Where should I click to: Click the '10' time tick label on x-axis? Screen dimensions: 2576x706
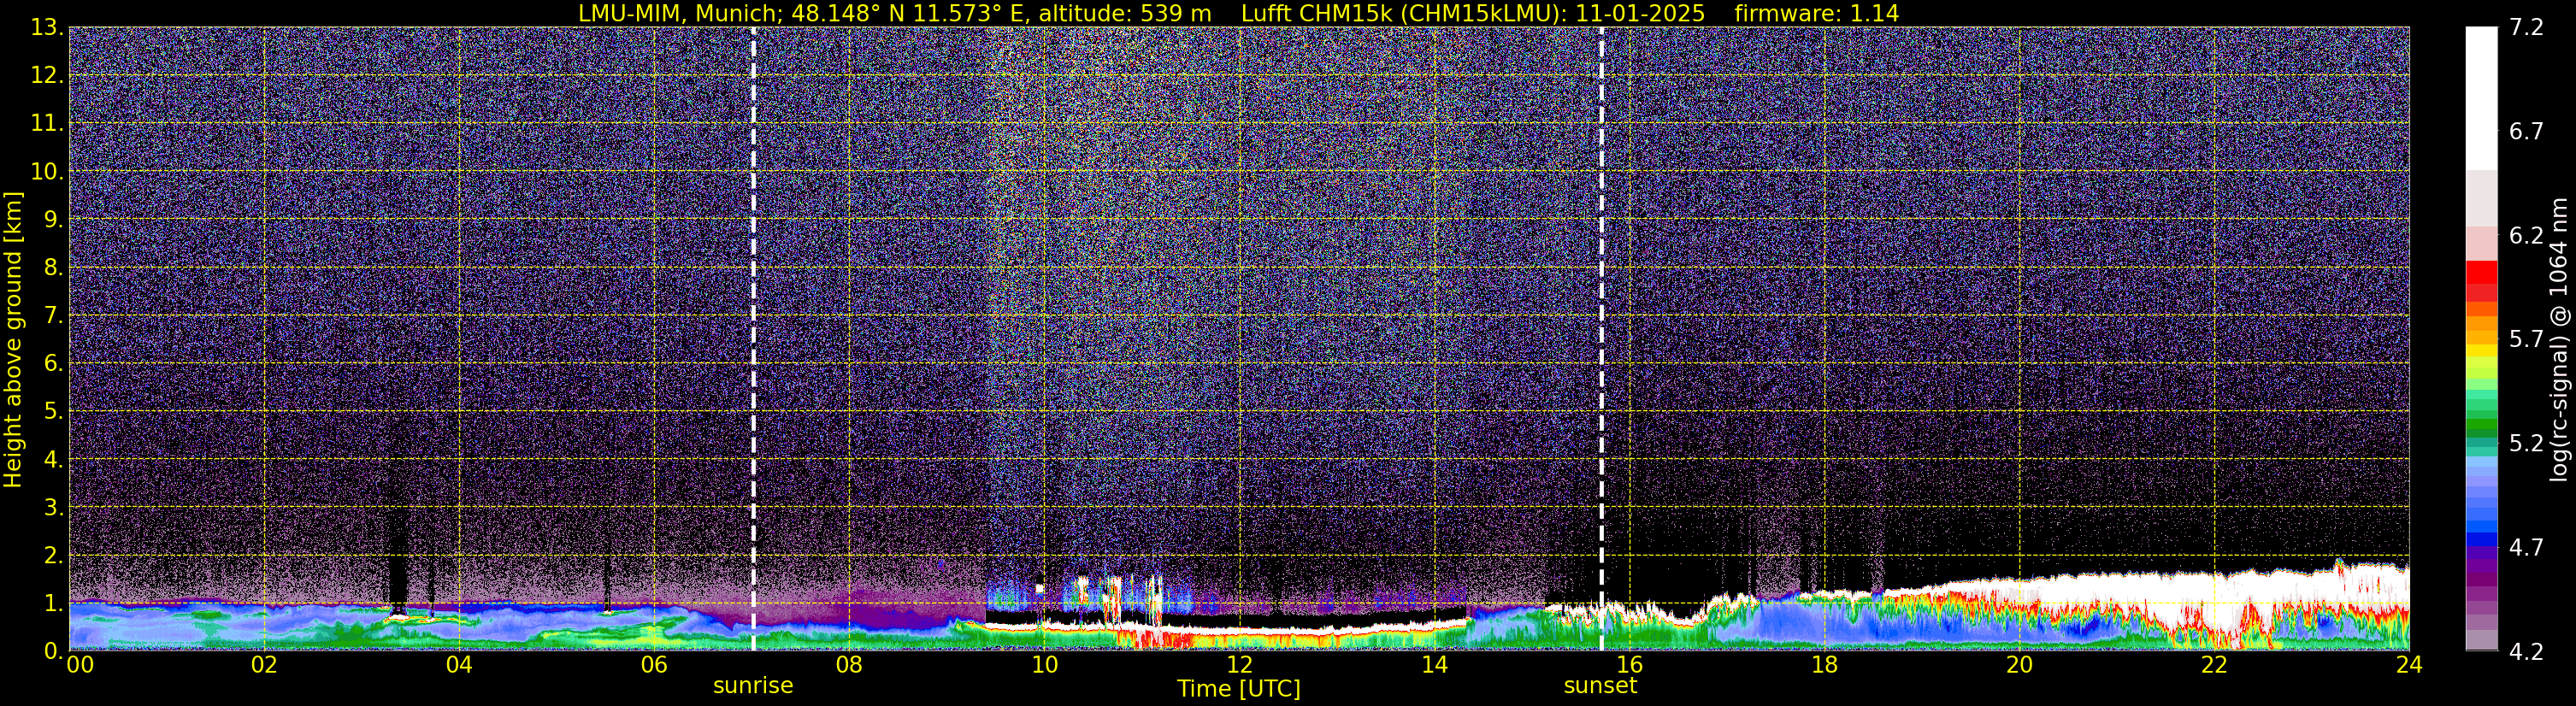point(1044,665)
